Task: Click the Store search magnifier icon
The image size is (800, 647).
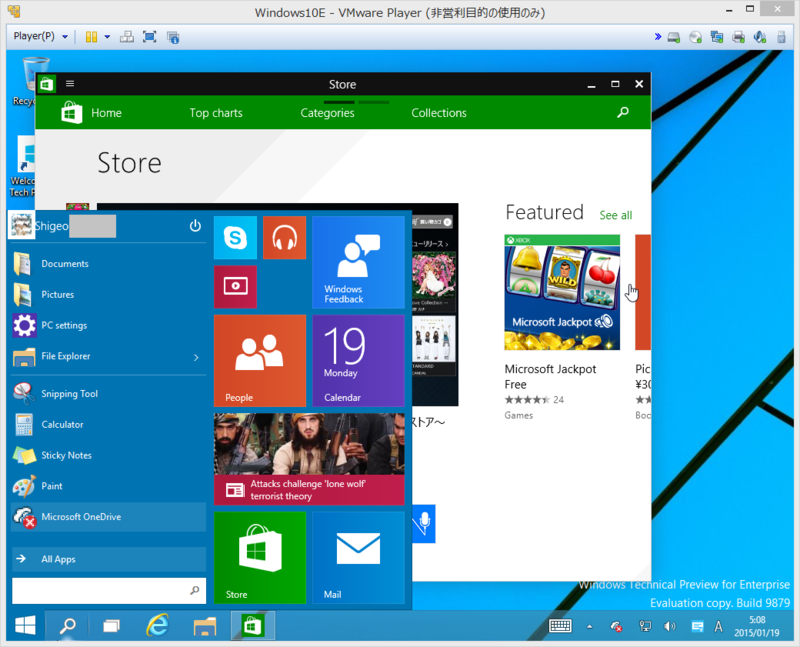Action: click(622, 112)
